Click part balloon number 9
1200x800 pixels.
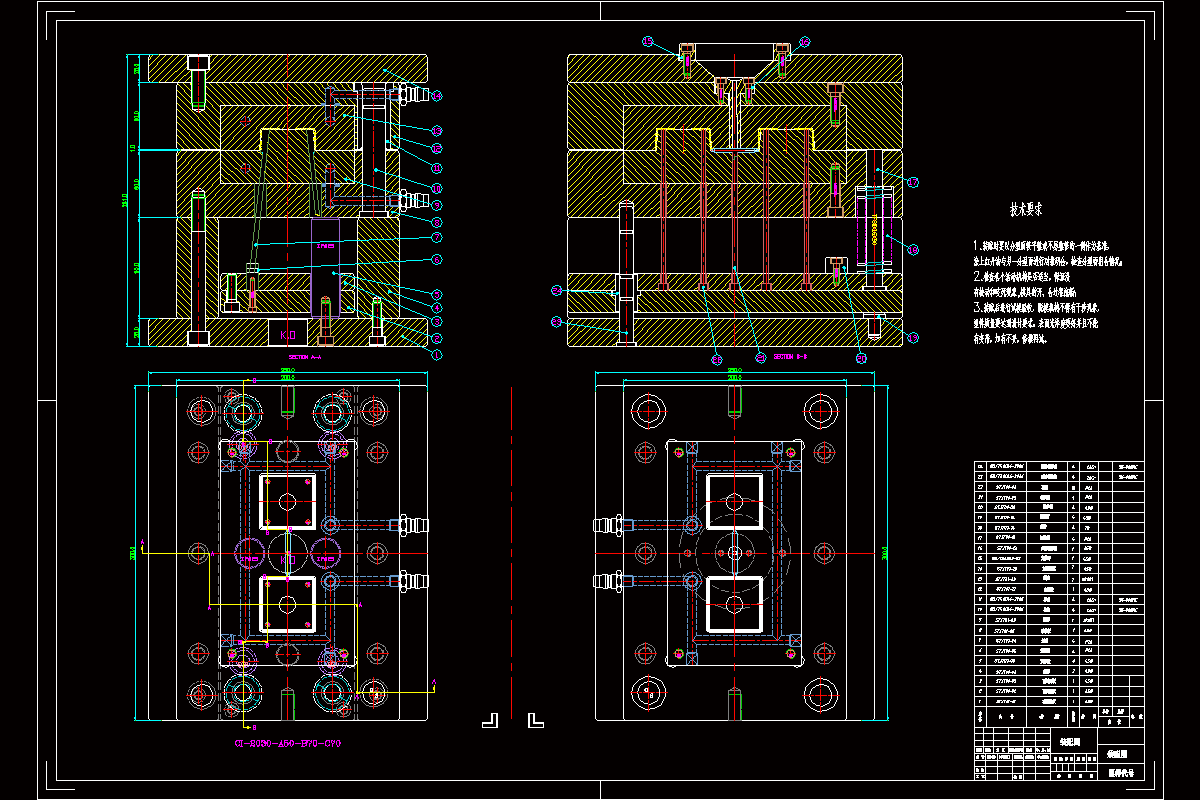(x=437, y=205)
